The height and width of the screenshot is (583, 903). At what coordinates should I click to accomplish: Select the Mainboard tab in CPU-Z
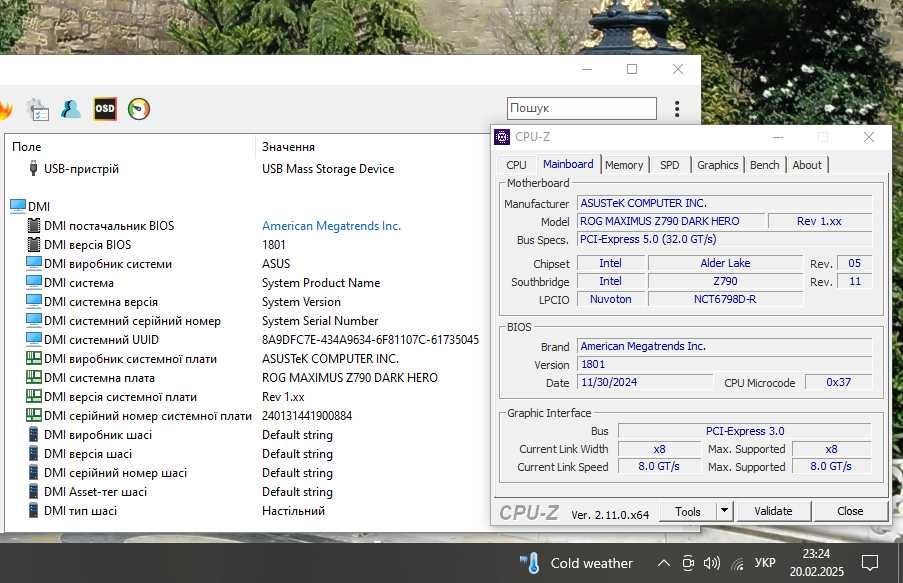pos(568,164)
